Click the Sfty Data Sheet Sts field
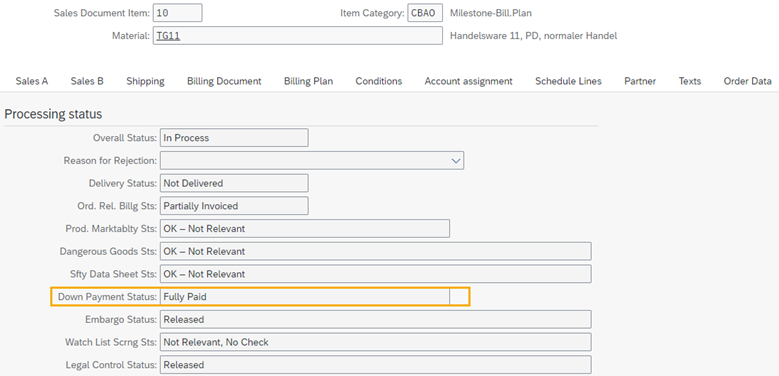Viewport: 779px width, 376px height. tap(376, 274)
